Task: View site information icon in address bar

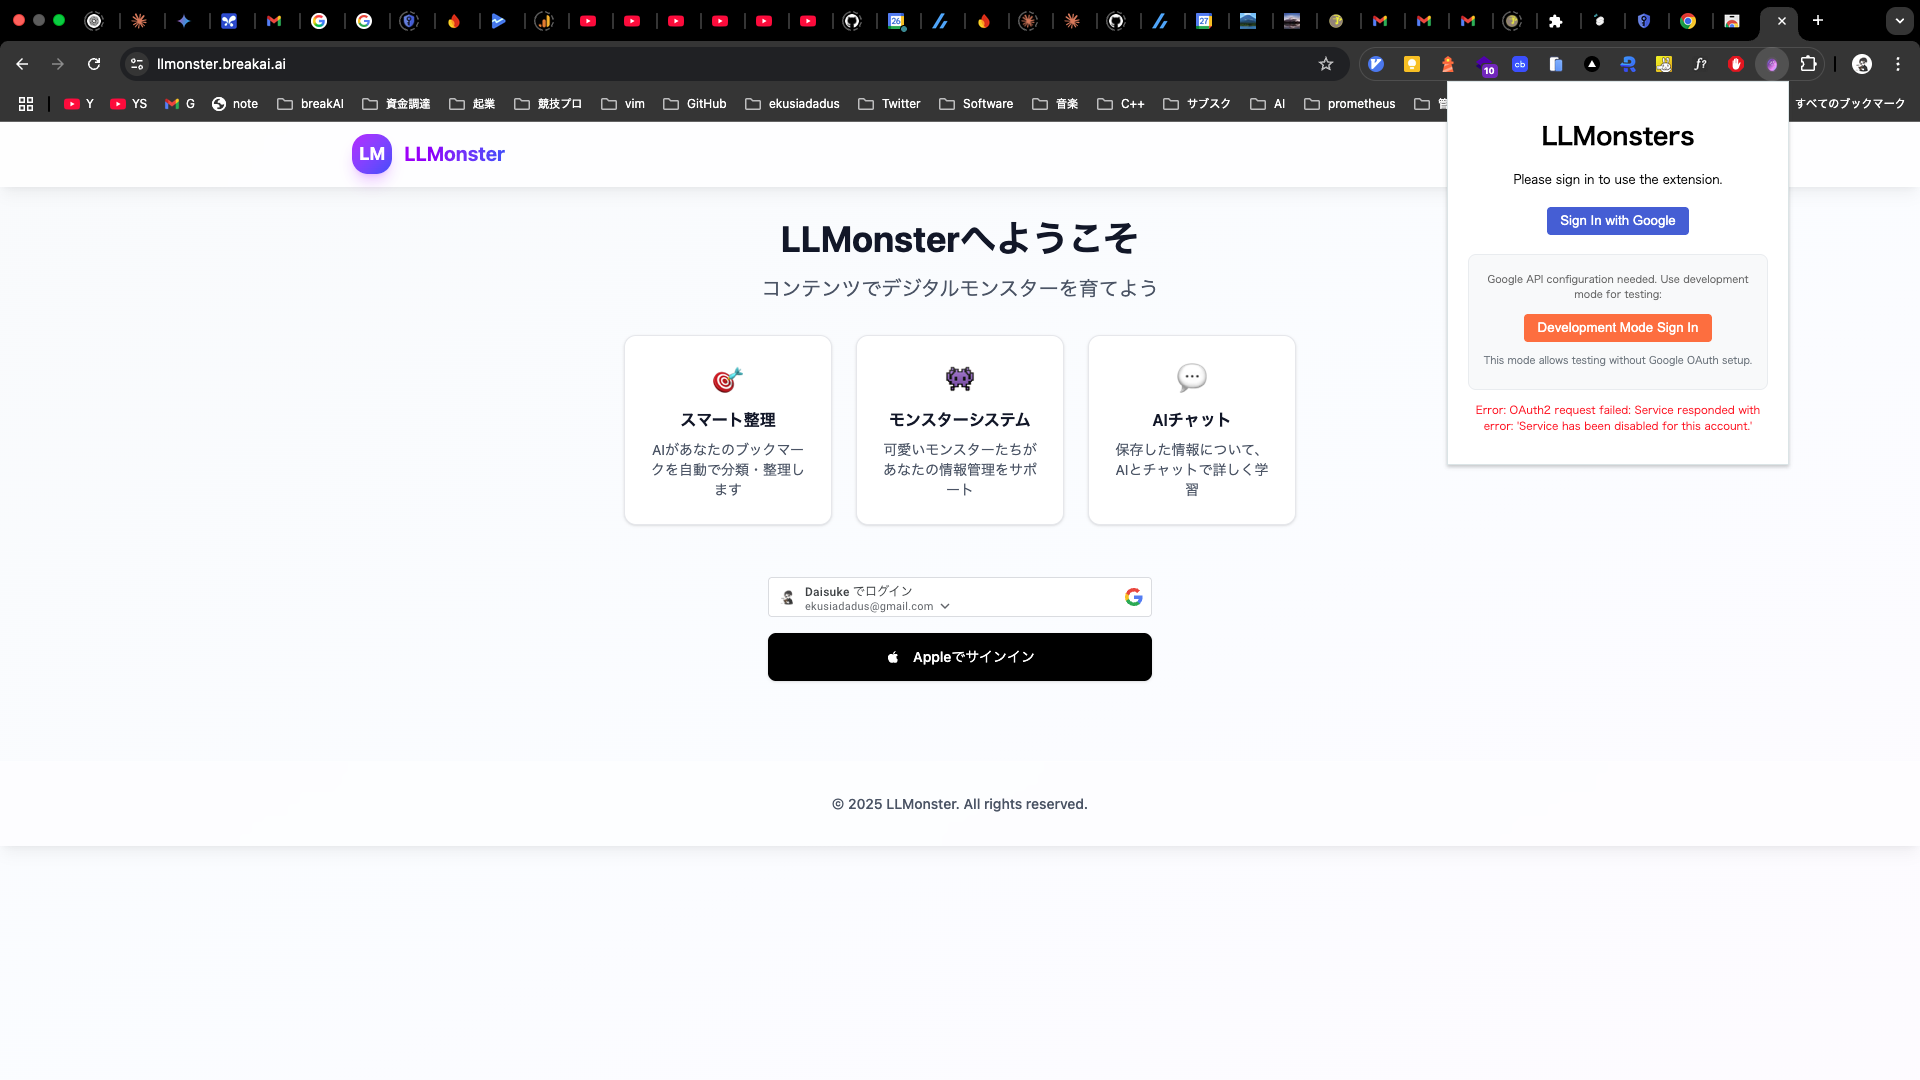Action: [x=137, y=64]
